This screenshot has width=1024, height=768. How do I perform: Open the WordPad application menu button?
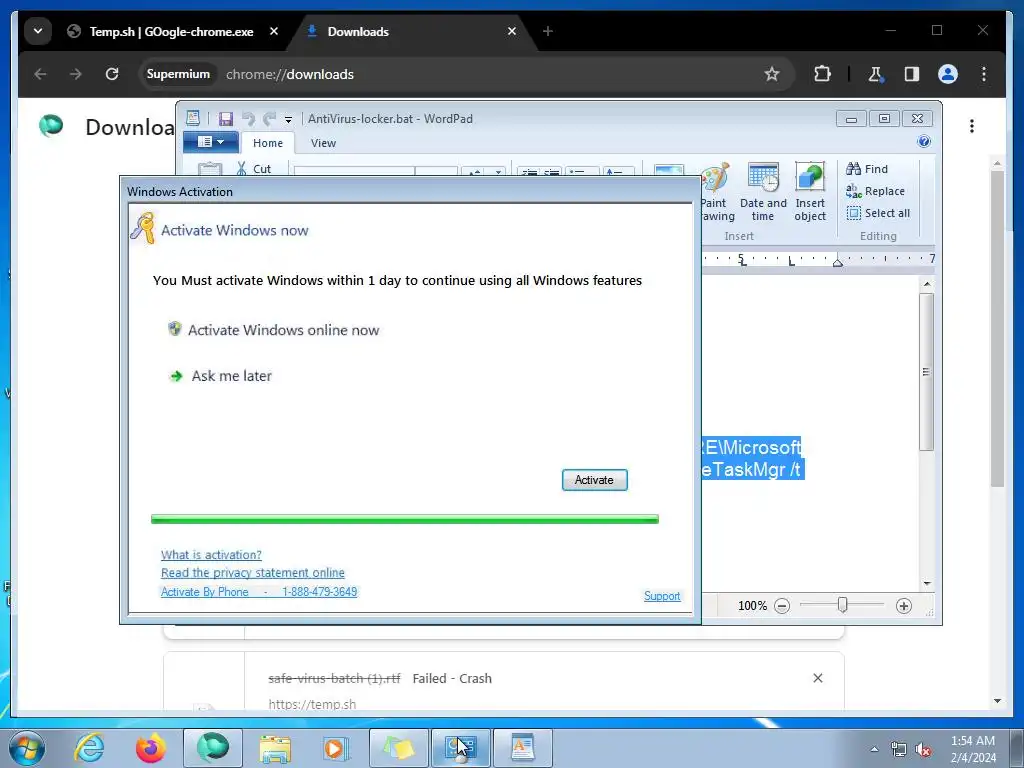[210, 142]
